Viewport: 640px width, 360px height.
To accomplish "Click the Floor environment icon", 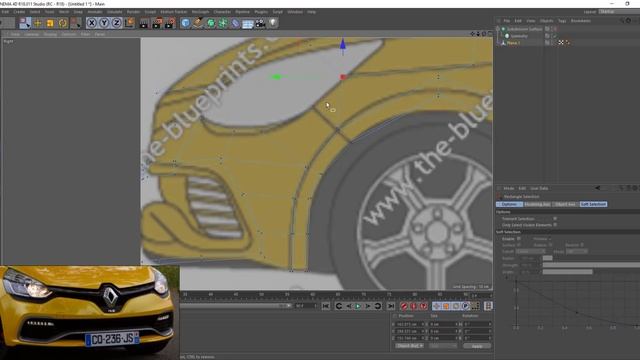I will tap(248, 24).
